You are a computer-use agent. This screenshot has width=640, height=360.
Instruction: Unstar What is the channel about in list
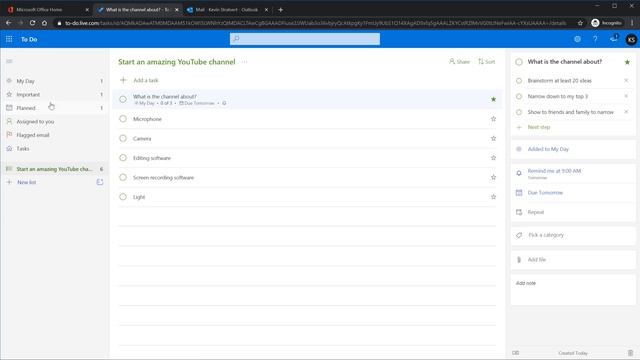[493, 99]
